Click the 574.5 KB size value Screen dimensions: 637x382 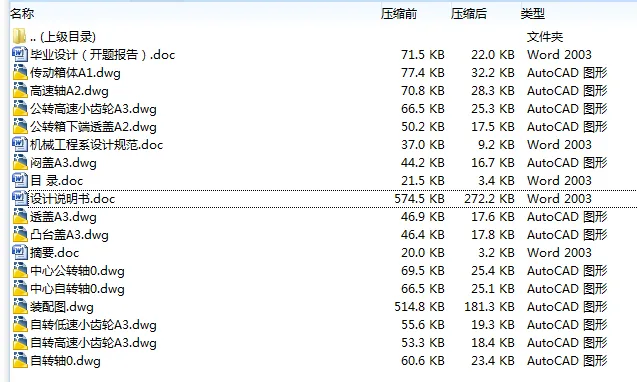tap(419, 199)
